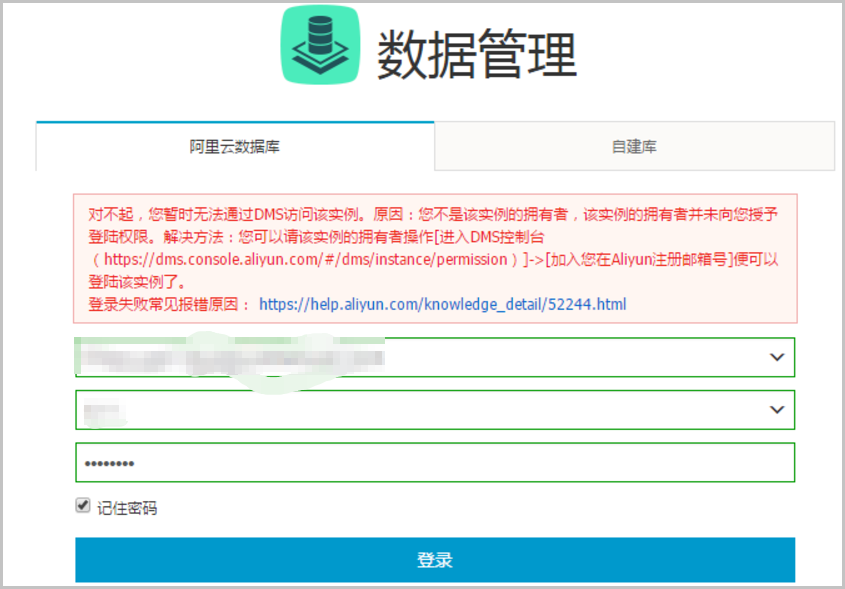Click the 记住密码 label text
The width and height of the screenshot is (845, 589).
[127, 508]
